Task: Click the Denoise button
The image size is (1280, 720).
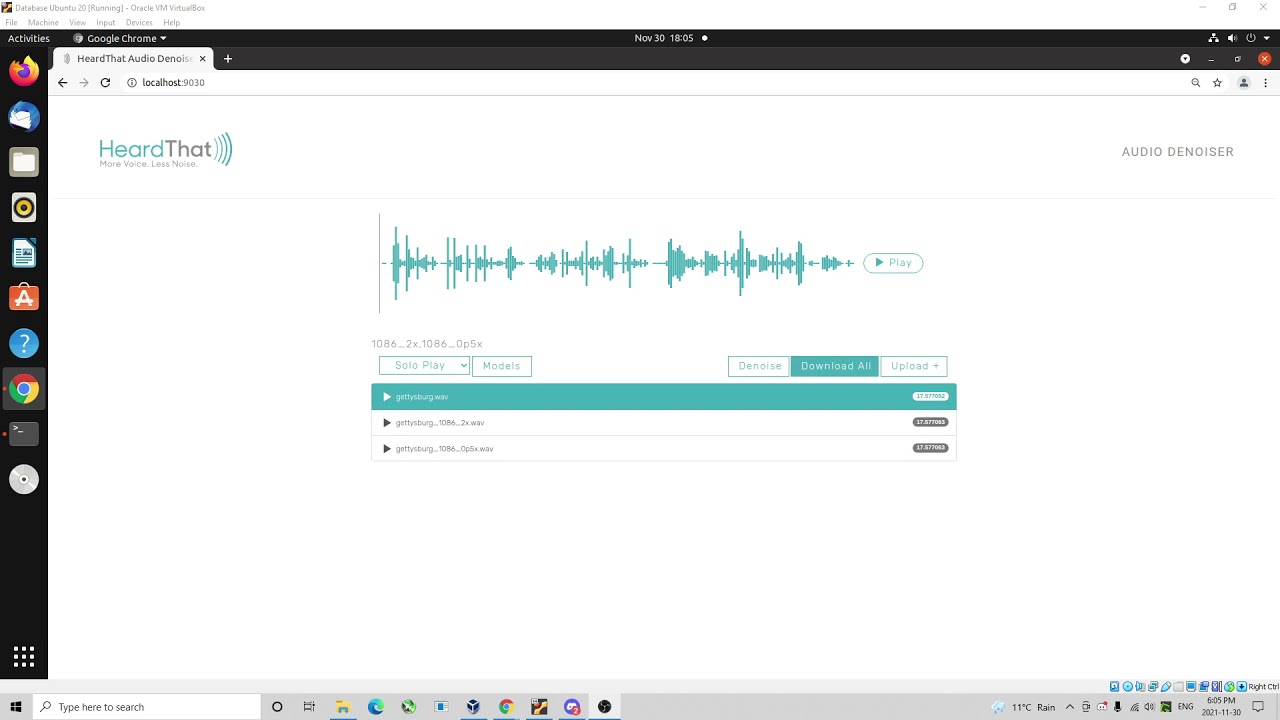Action: [759, 366]
